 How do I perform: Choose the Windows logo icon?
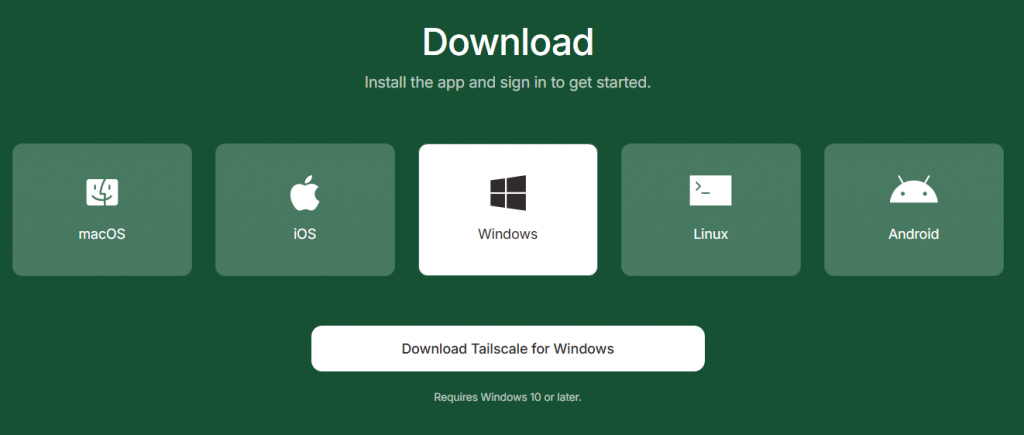click(x=508, y=193)
